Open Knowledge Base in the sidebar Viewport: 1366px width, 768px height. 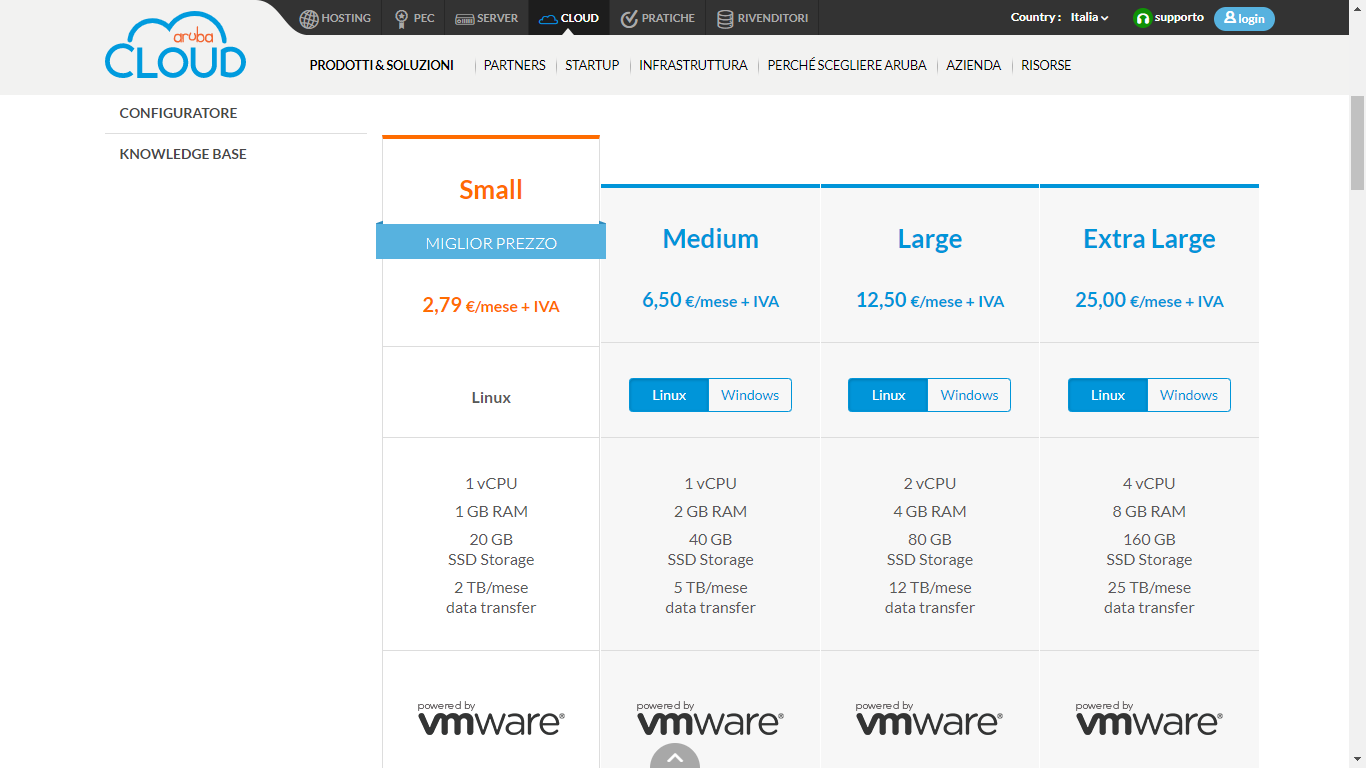[183, 154]
